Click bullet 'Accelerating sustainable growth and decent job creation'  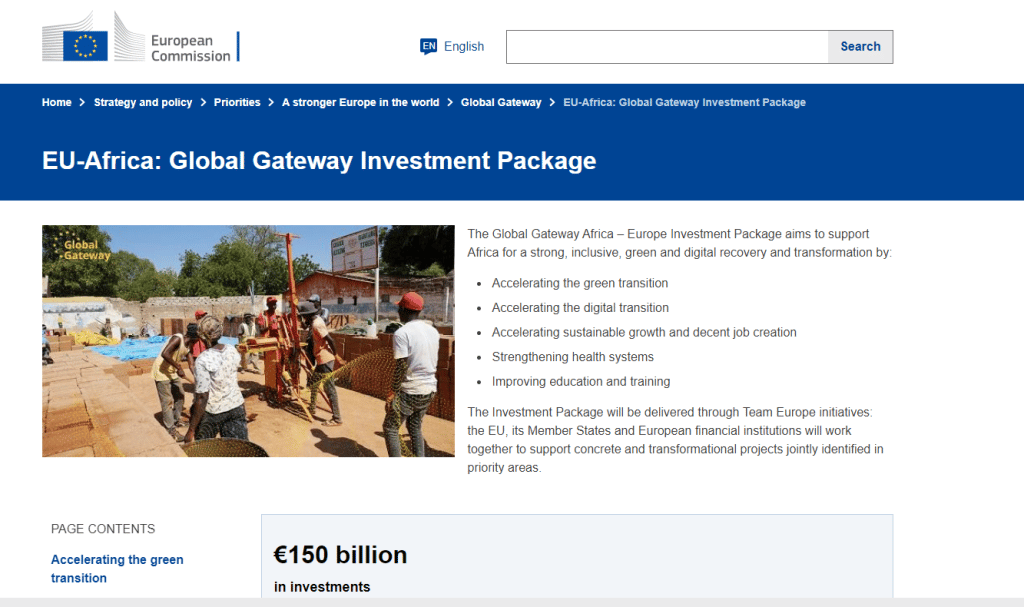(x=644, y=332)
